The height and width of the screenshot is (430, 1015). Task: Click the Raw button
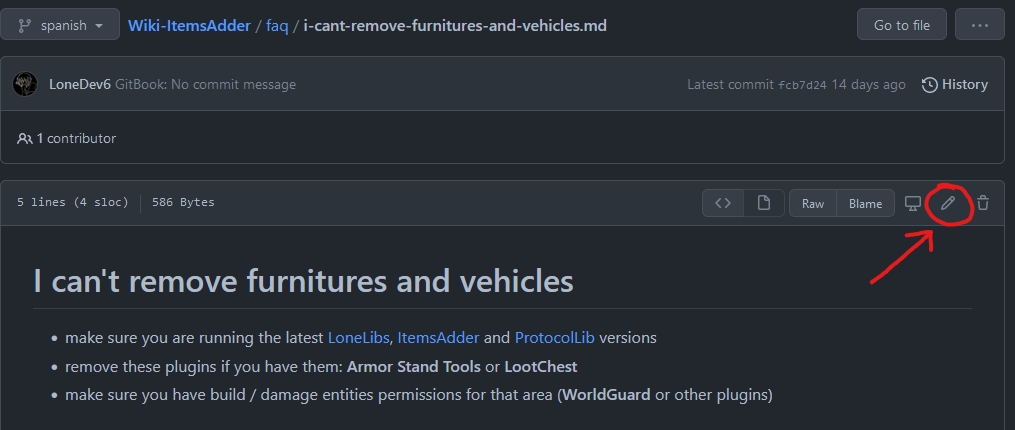[x=813, y=203]
